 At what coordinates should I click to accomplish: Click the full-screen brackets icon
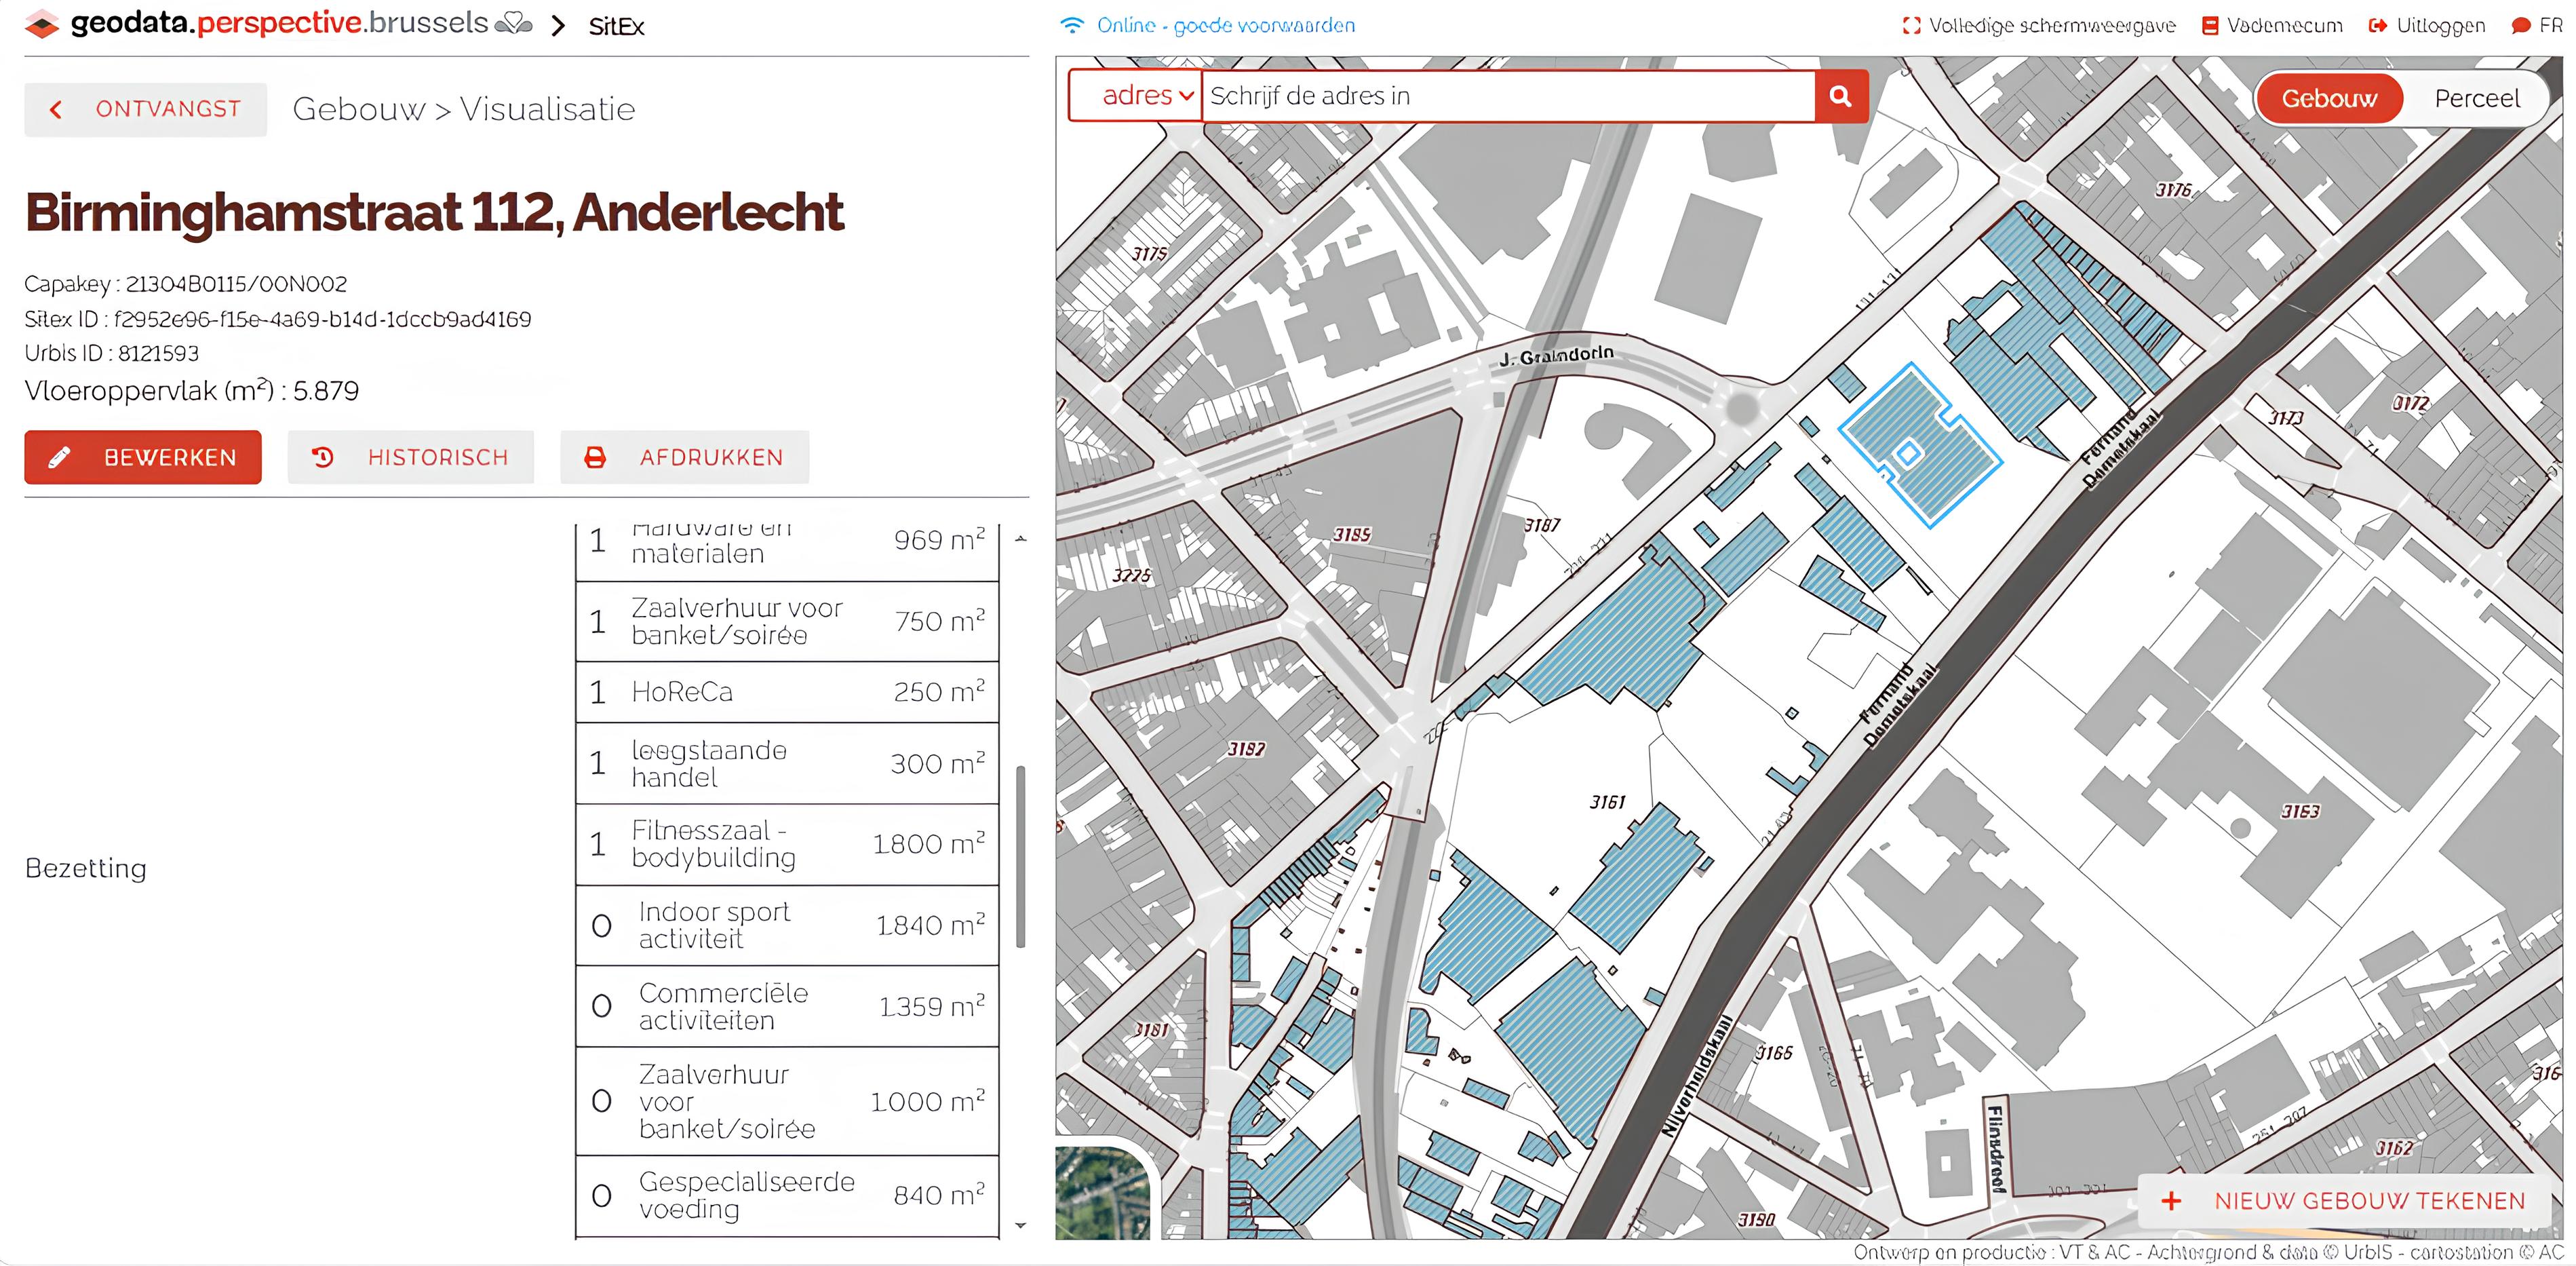pos(1911,26)
